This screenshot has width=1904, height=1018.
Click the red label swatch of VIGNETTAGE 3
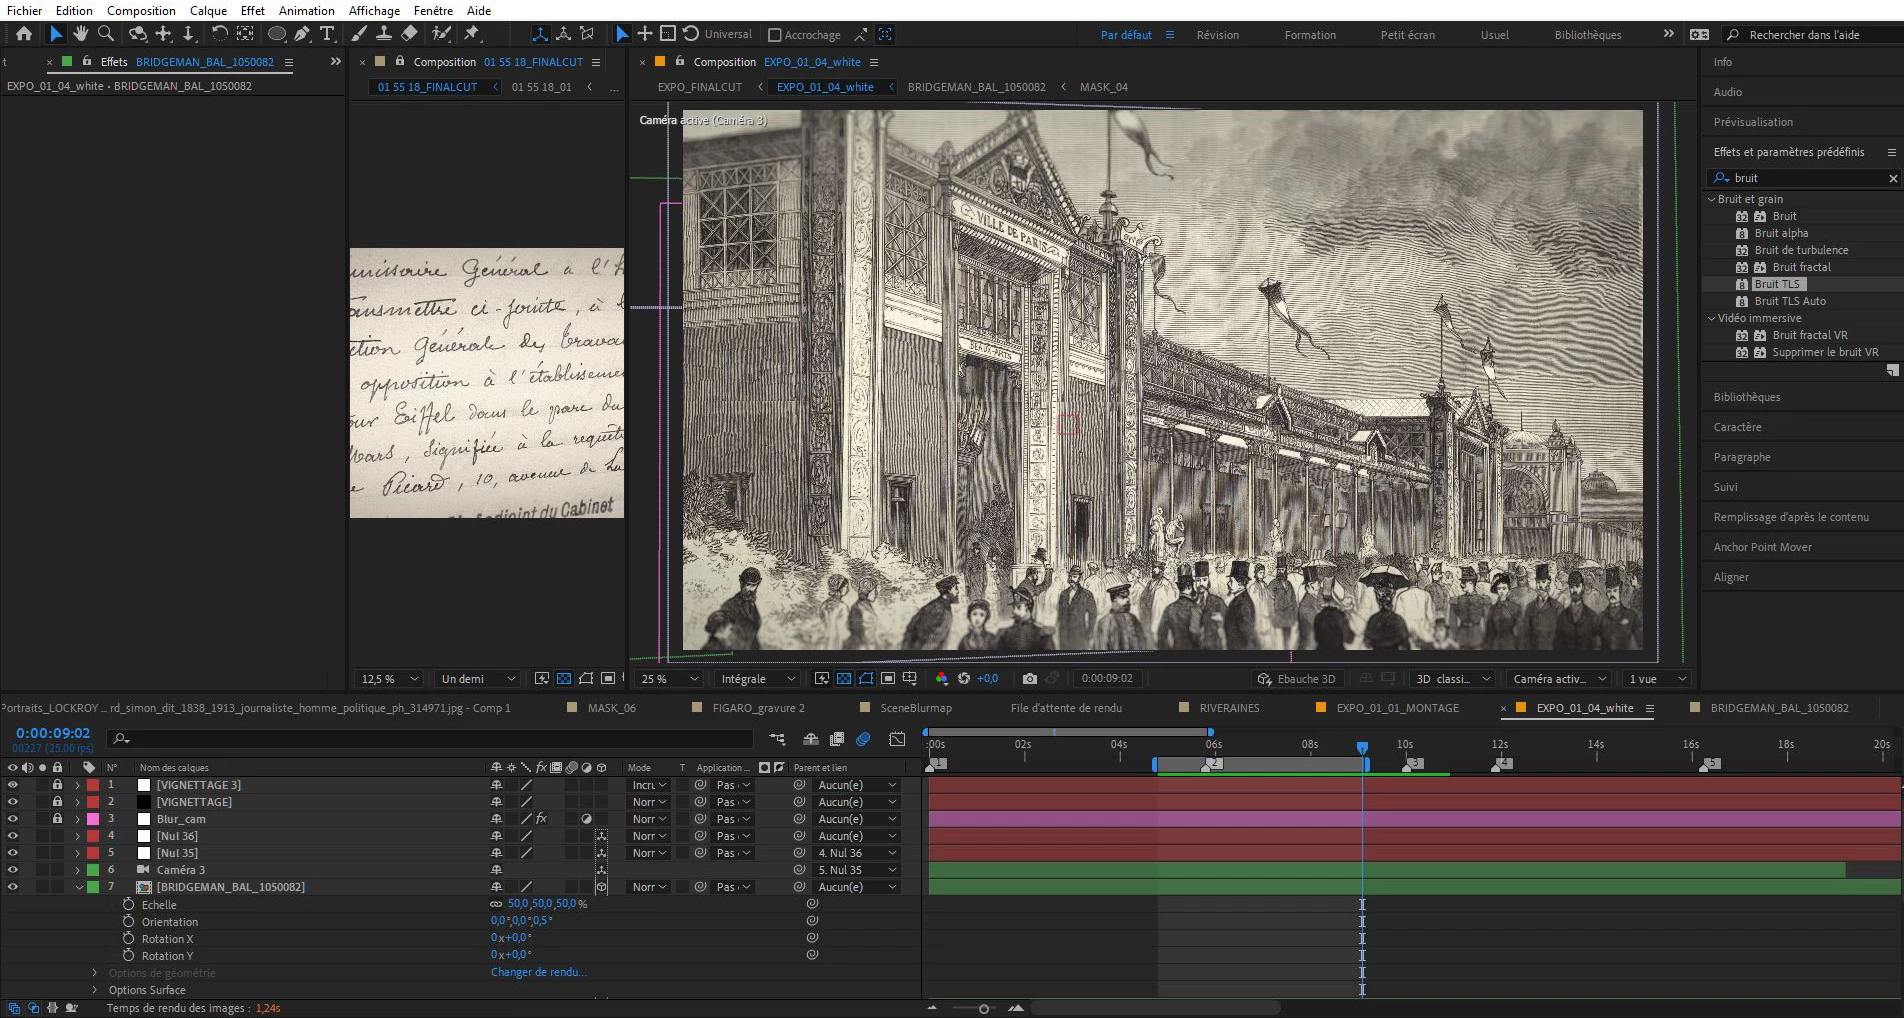click(93, 785)
